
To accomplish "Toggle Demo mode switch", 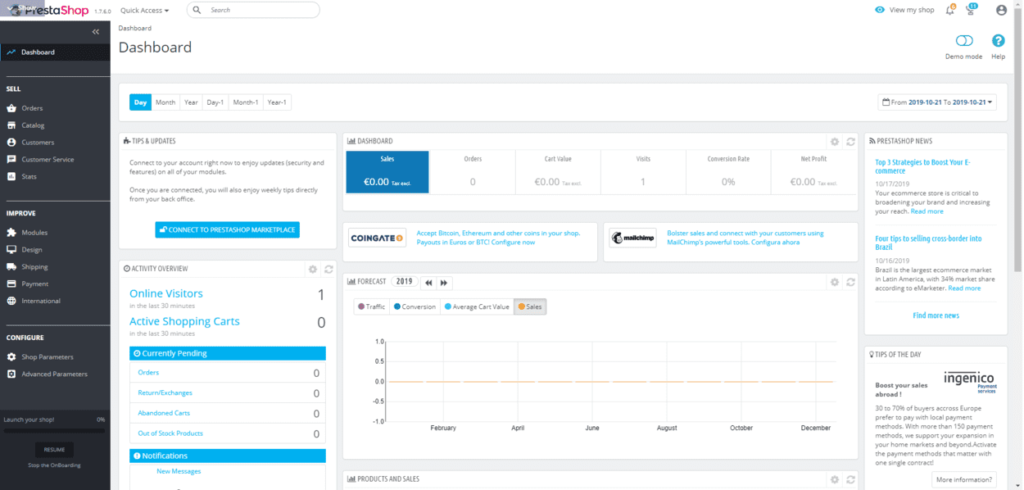I will tap(964, 41).
